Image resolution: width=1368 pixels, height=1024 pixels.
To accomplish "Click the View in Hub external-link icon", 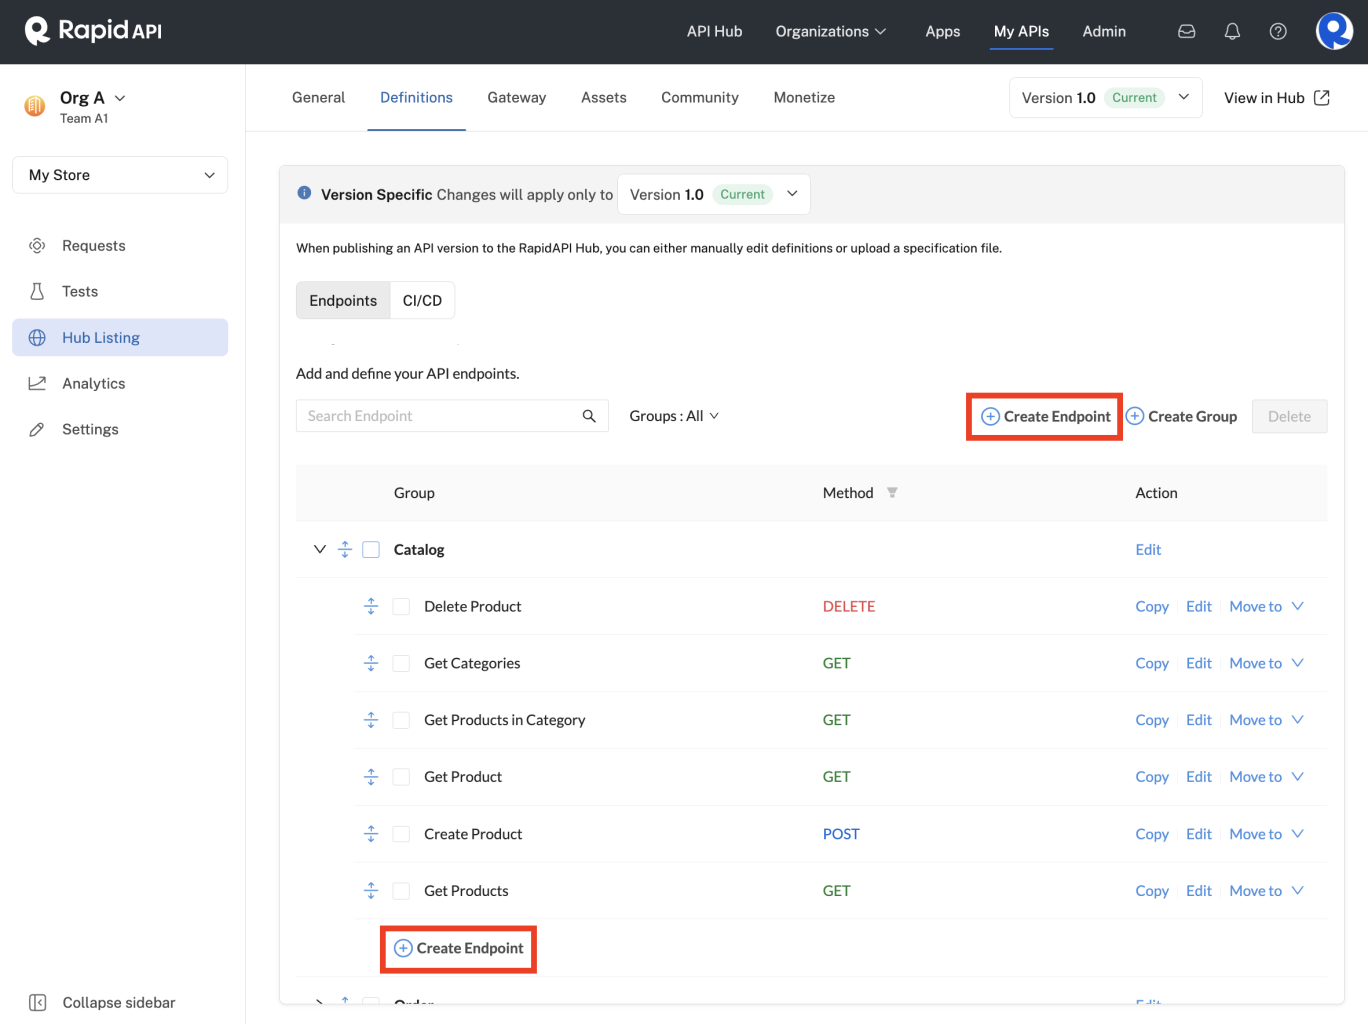I will click(x=1321, y=97).
